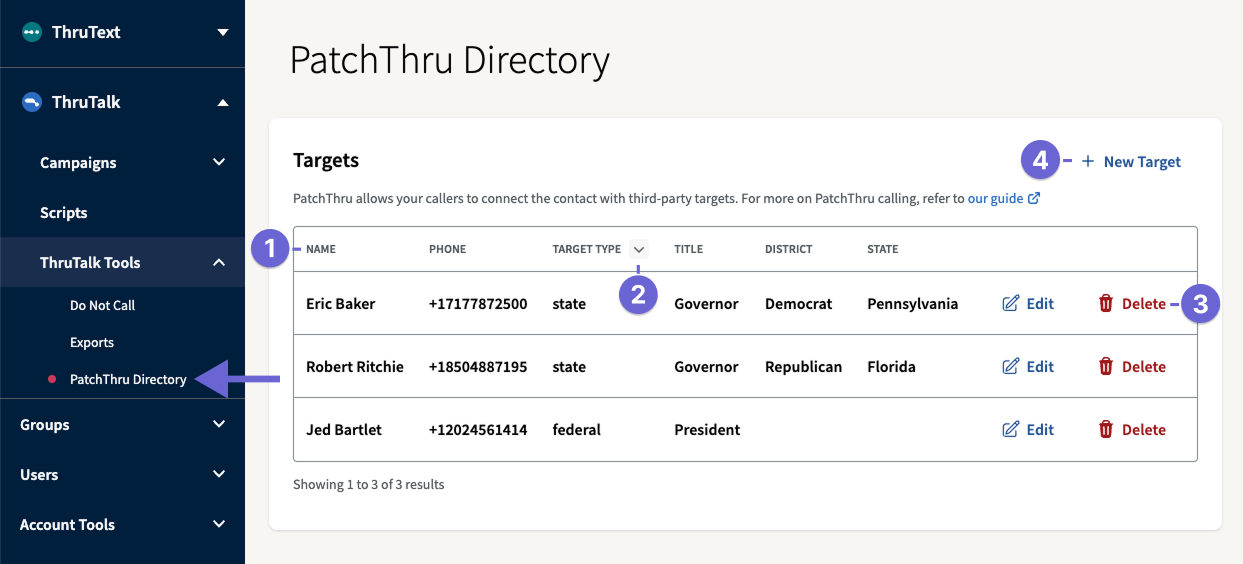Click the trash icon in Jed Bartlet row
The height and width of the screenshot is (564, 1243).
(x=1106, y=429)
